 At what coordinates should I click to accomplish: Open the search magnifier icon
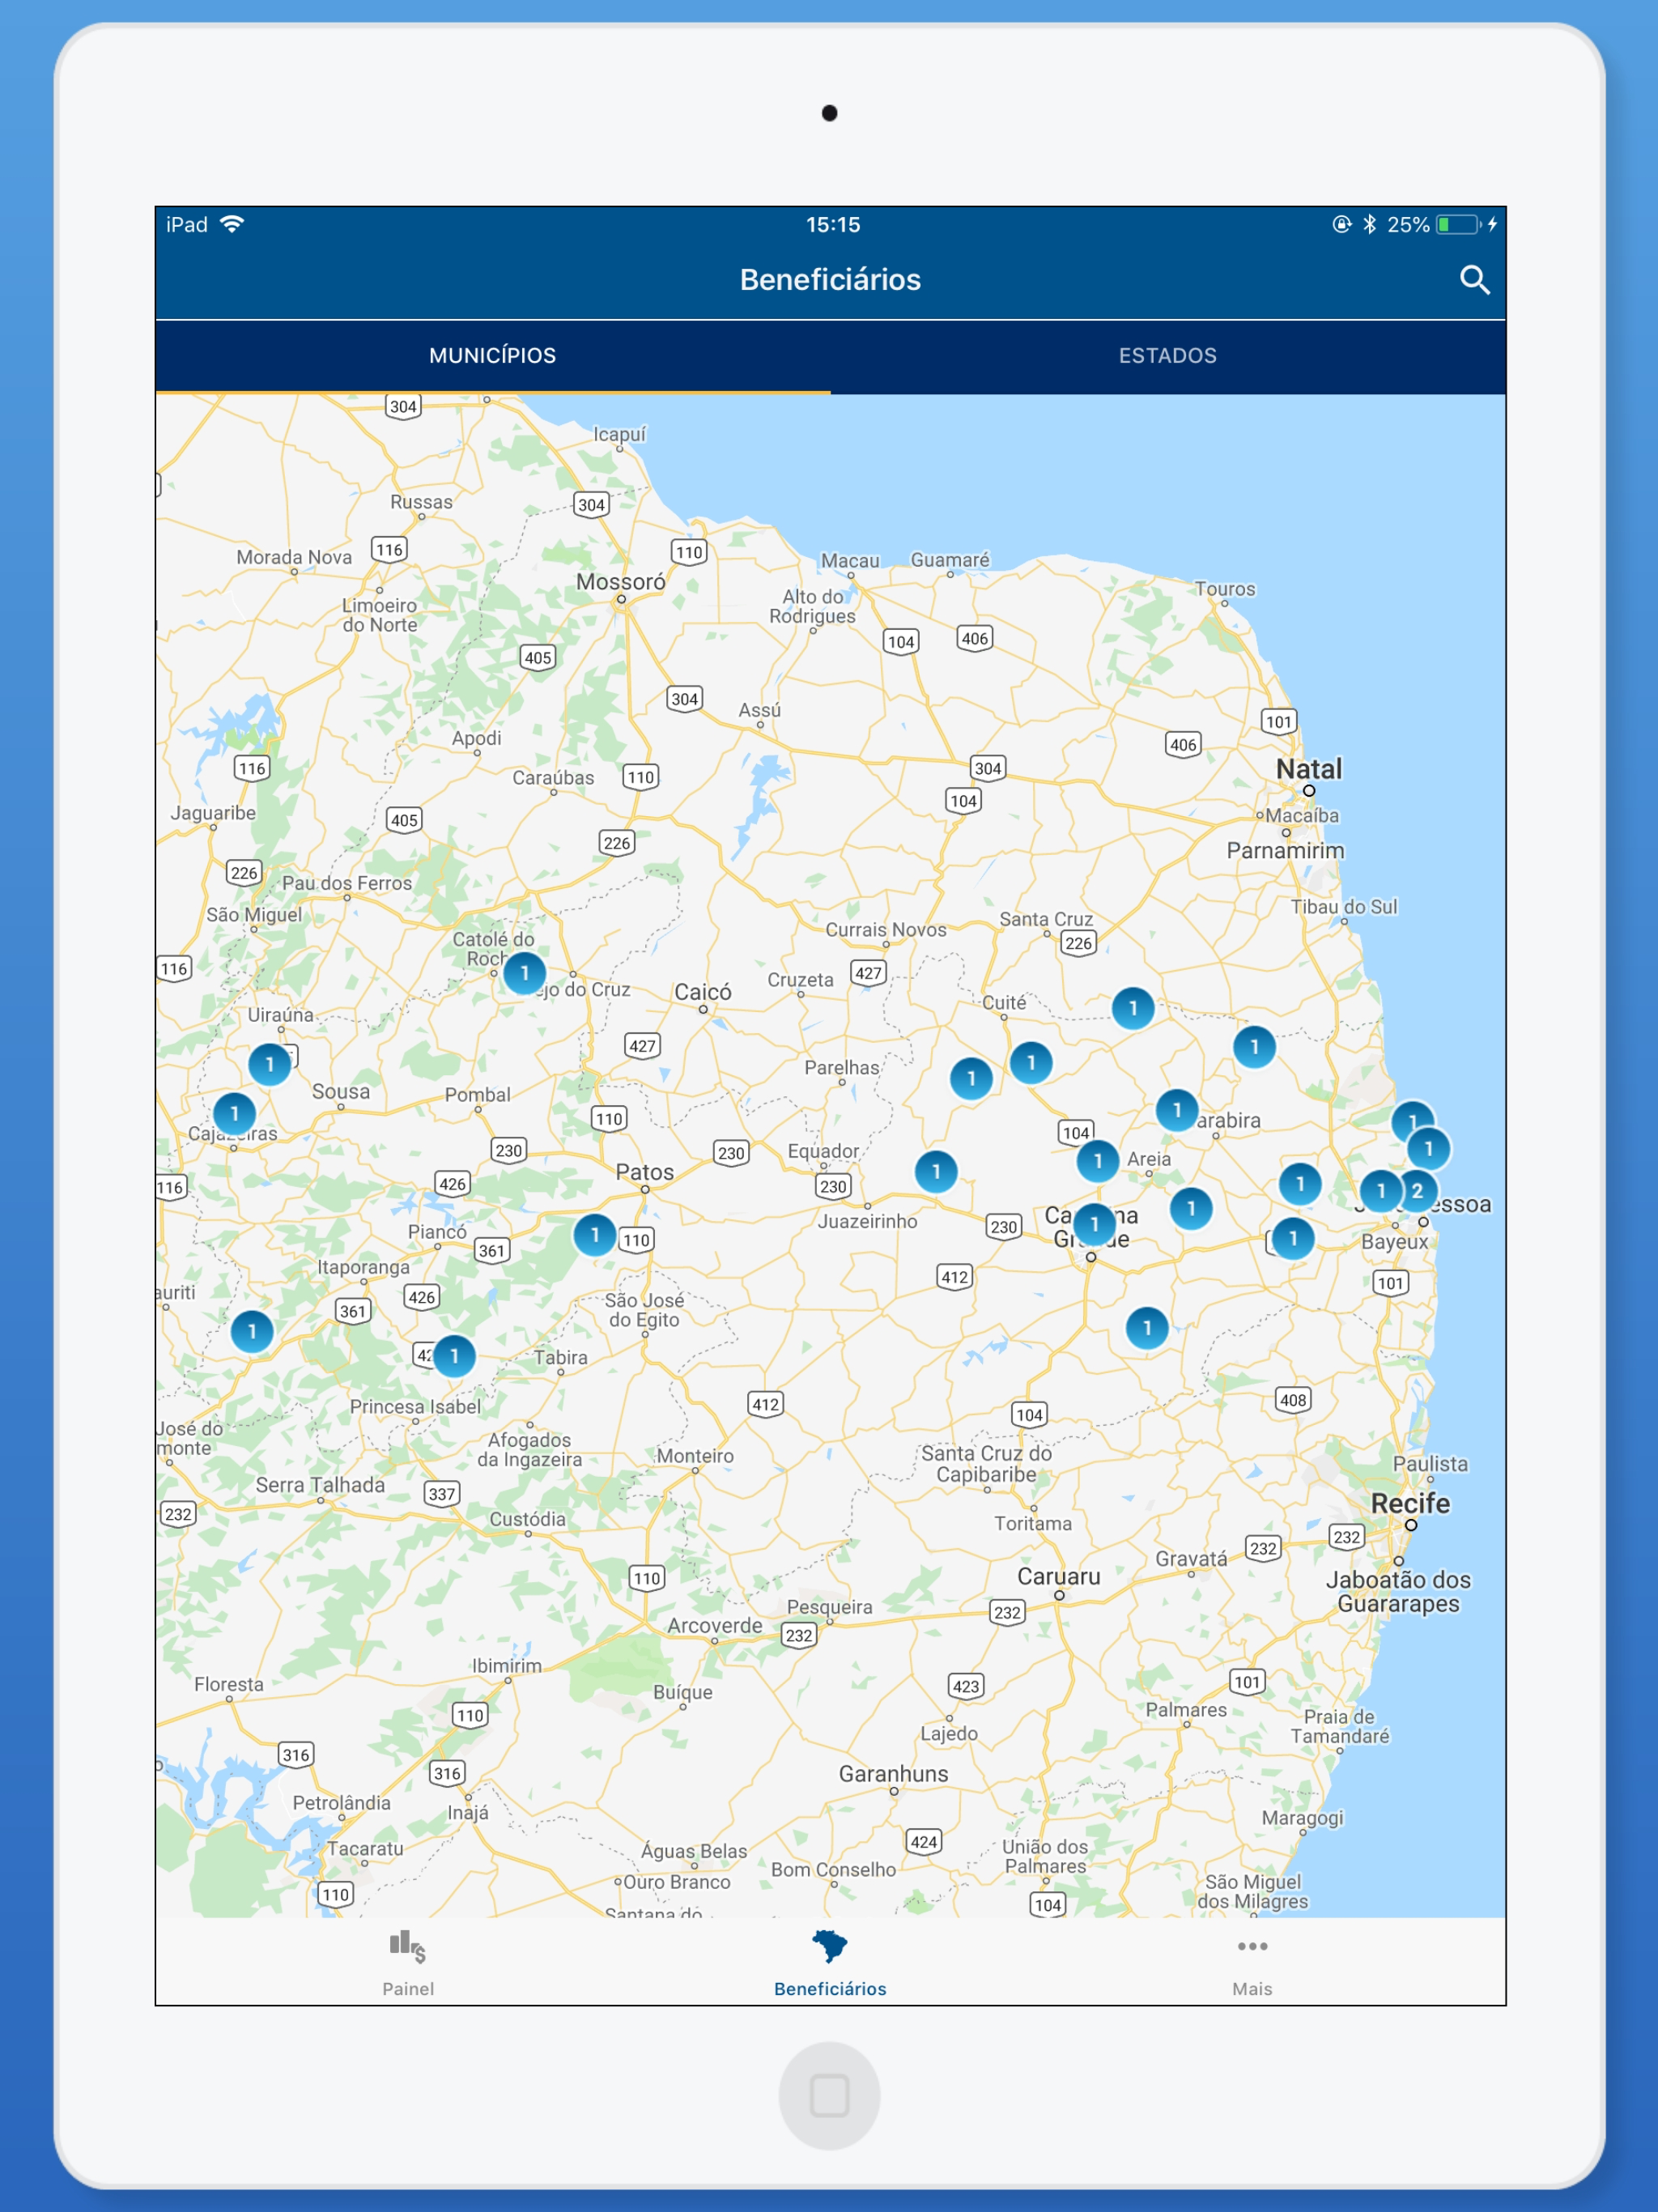click(x=1474, y=280)
